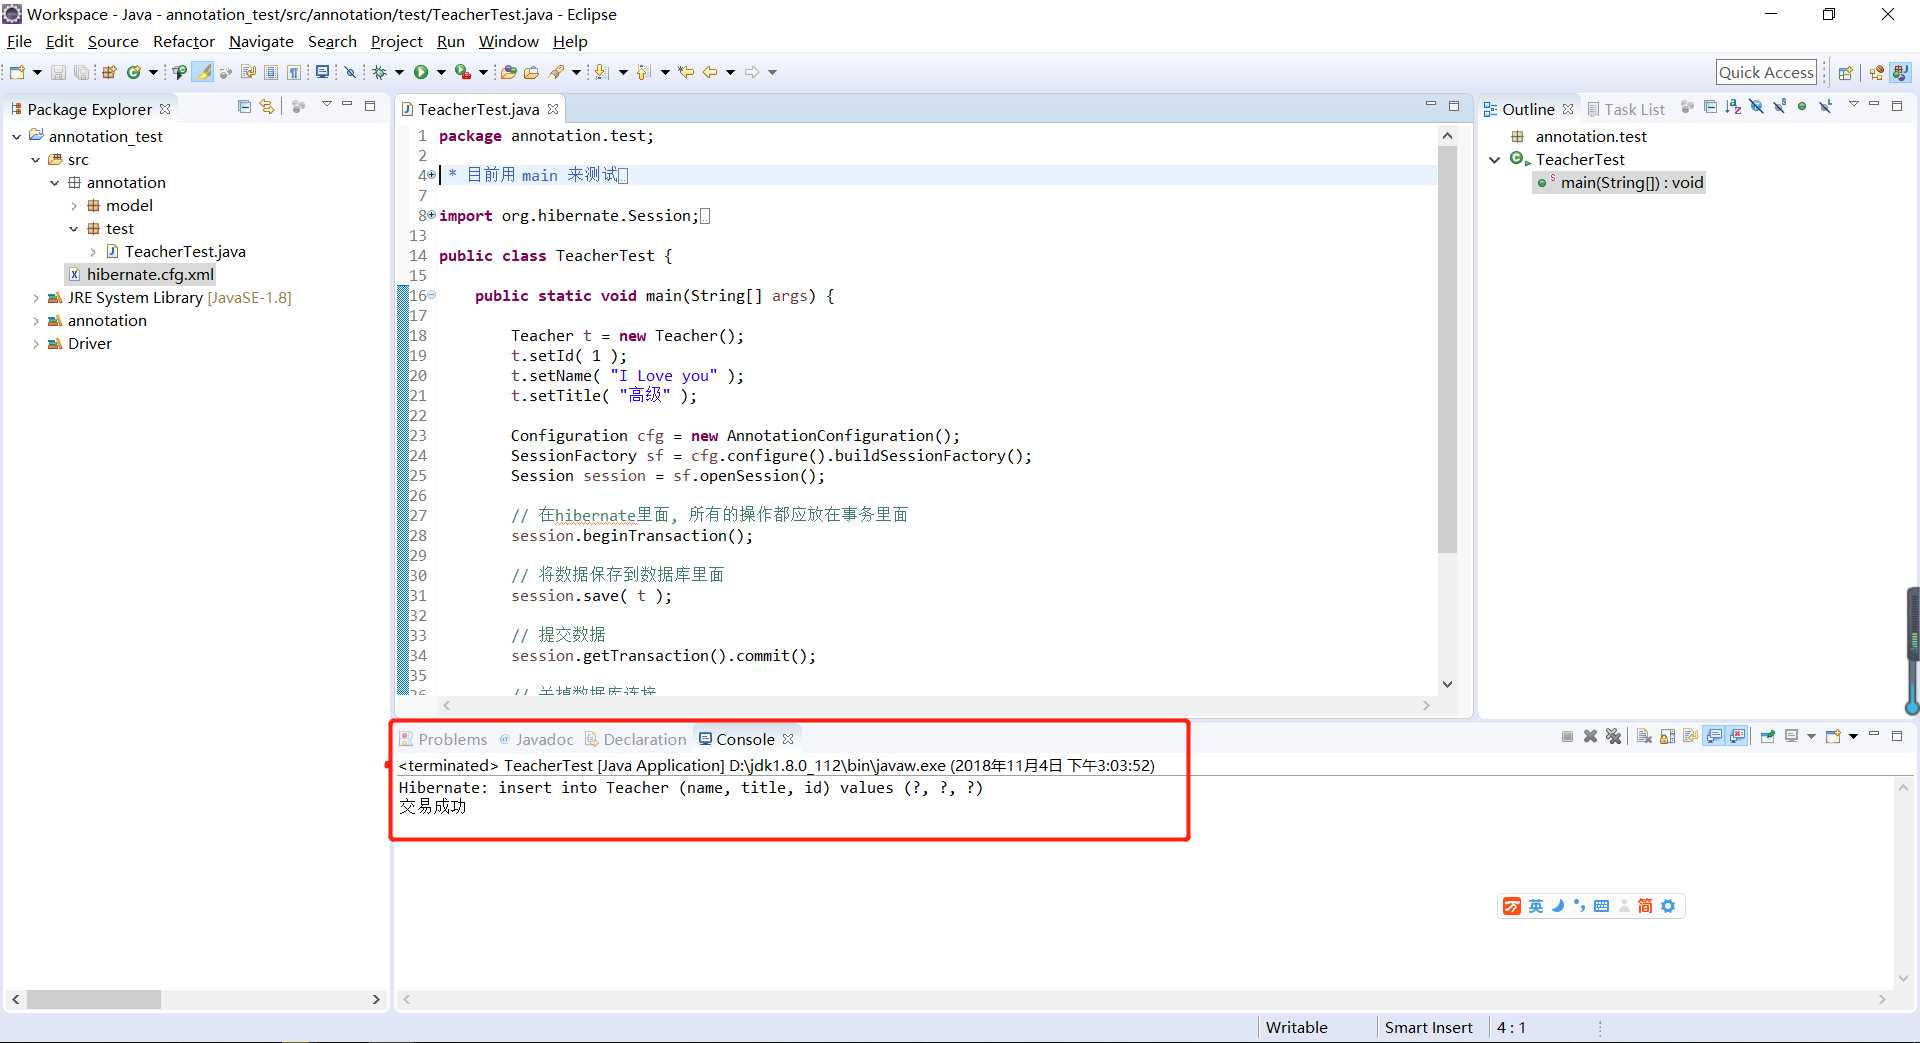Switch to the Problems tab
The height and width of the screenshot is (1043, 1920).
[443, 739]
